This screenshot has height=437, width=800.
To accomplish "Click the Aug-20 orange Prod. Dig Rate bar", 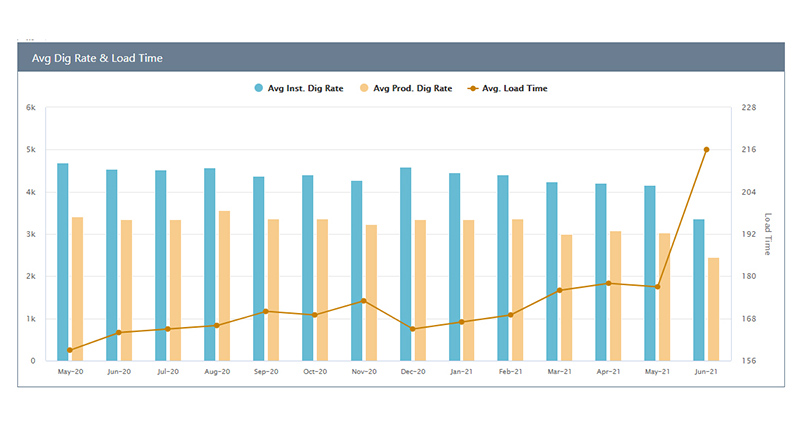I will tap(224, 285).
